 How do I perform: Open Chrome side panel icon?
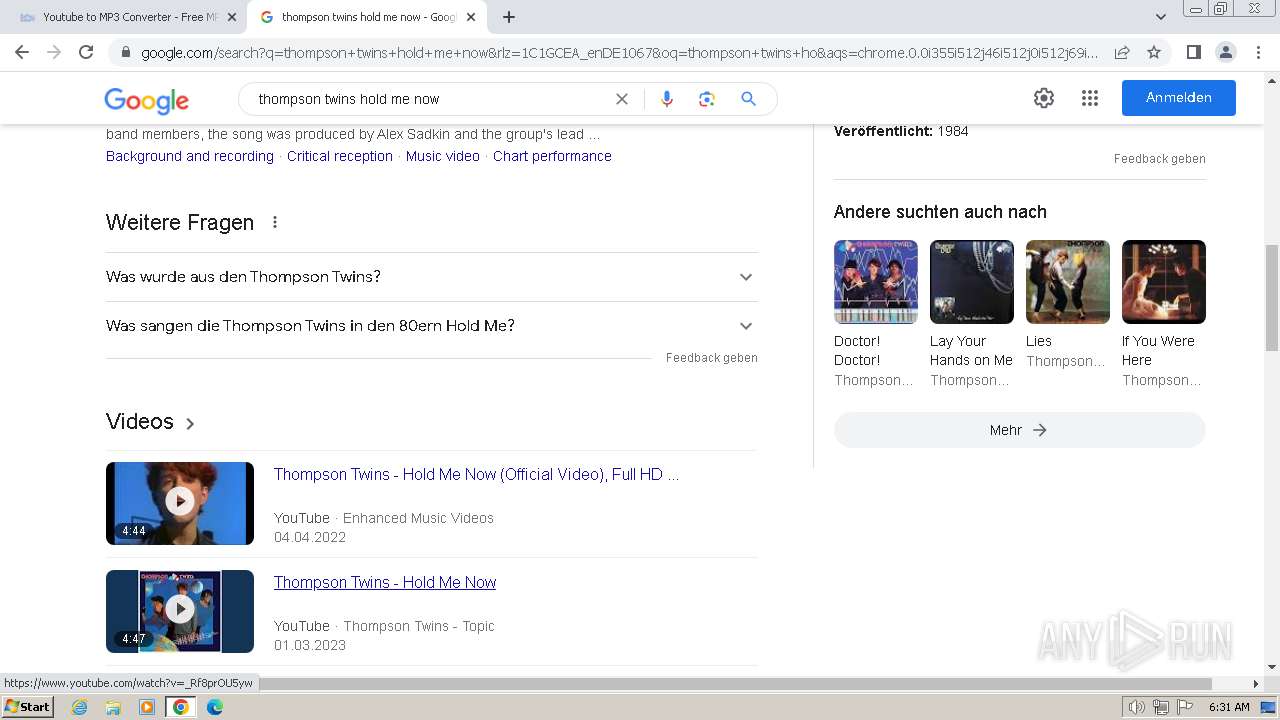(1193, 52)
